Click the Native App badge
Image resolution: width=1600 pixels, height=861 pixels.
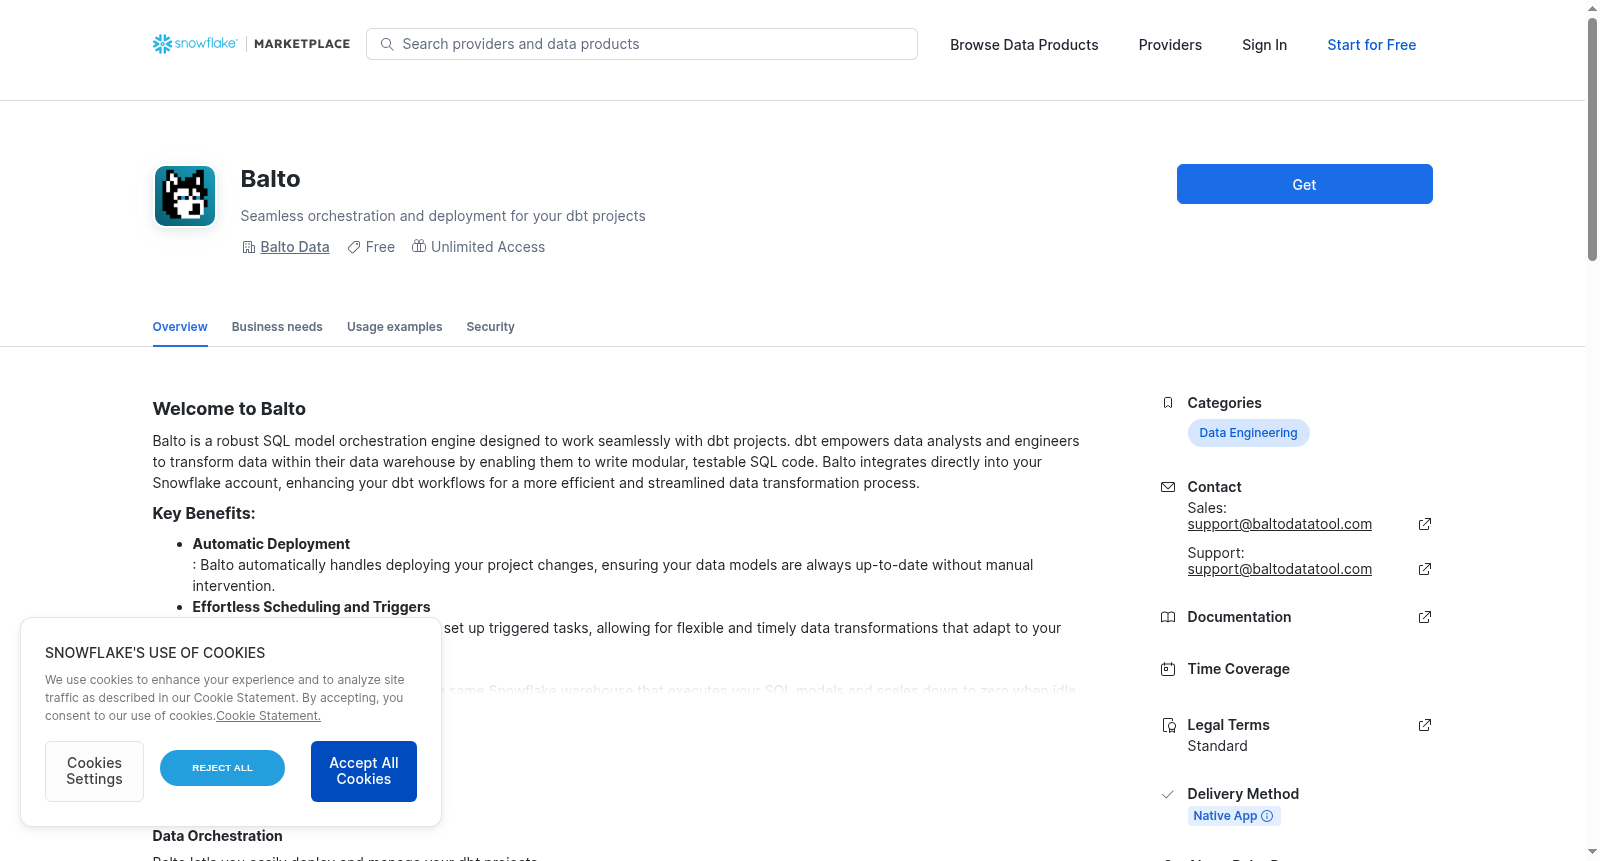pyautogui.click(x=1234, y=816)
